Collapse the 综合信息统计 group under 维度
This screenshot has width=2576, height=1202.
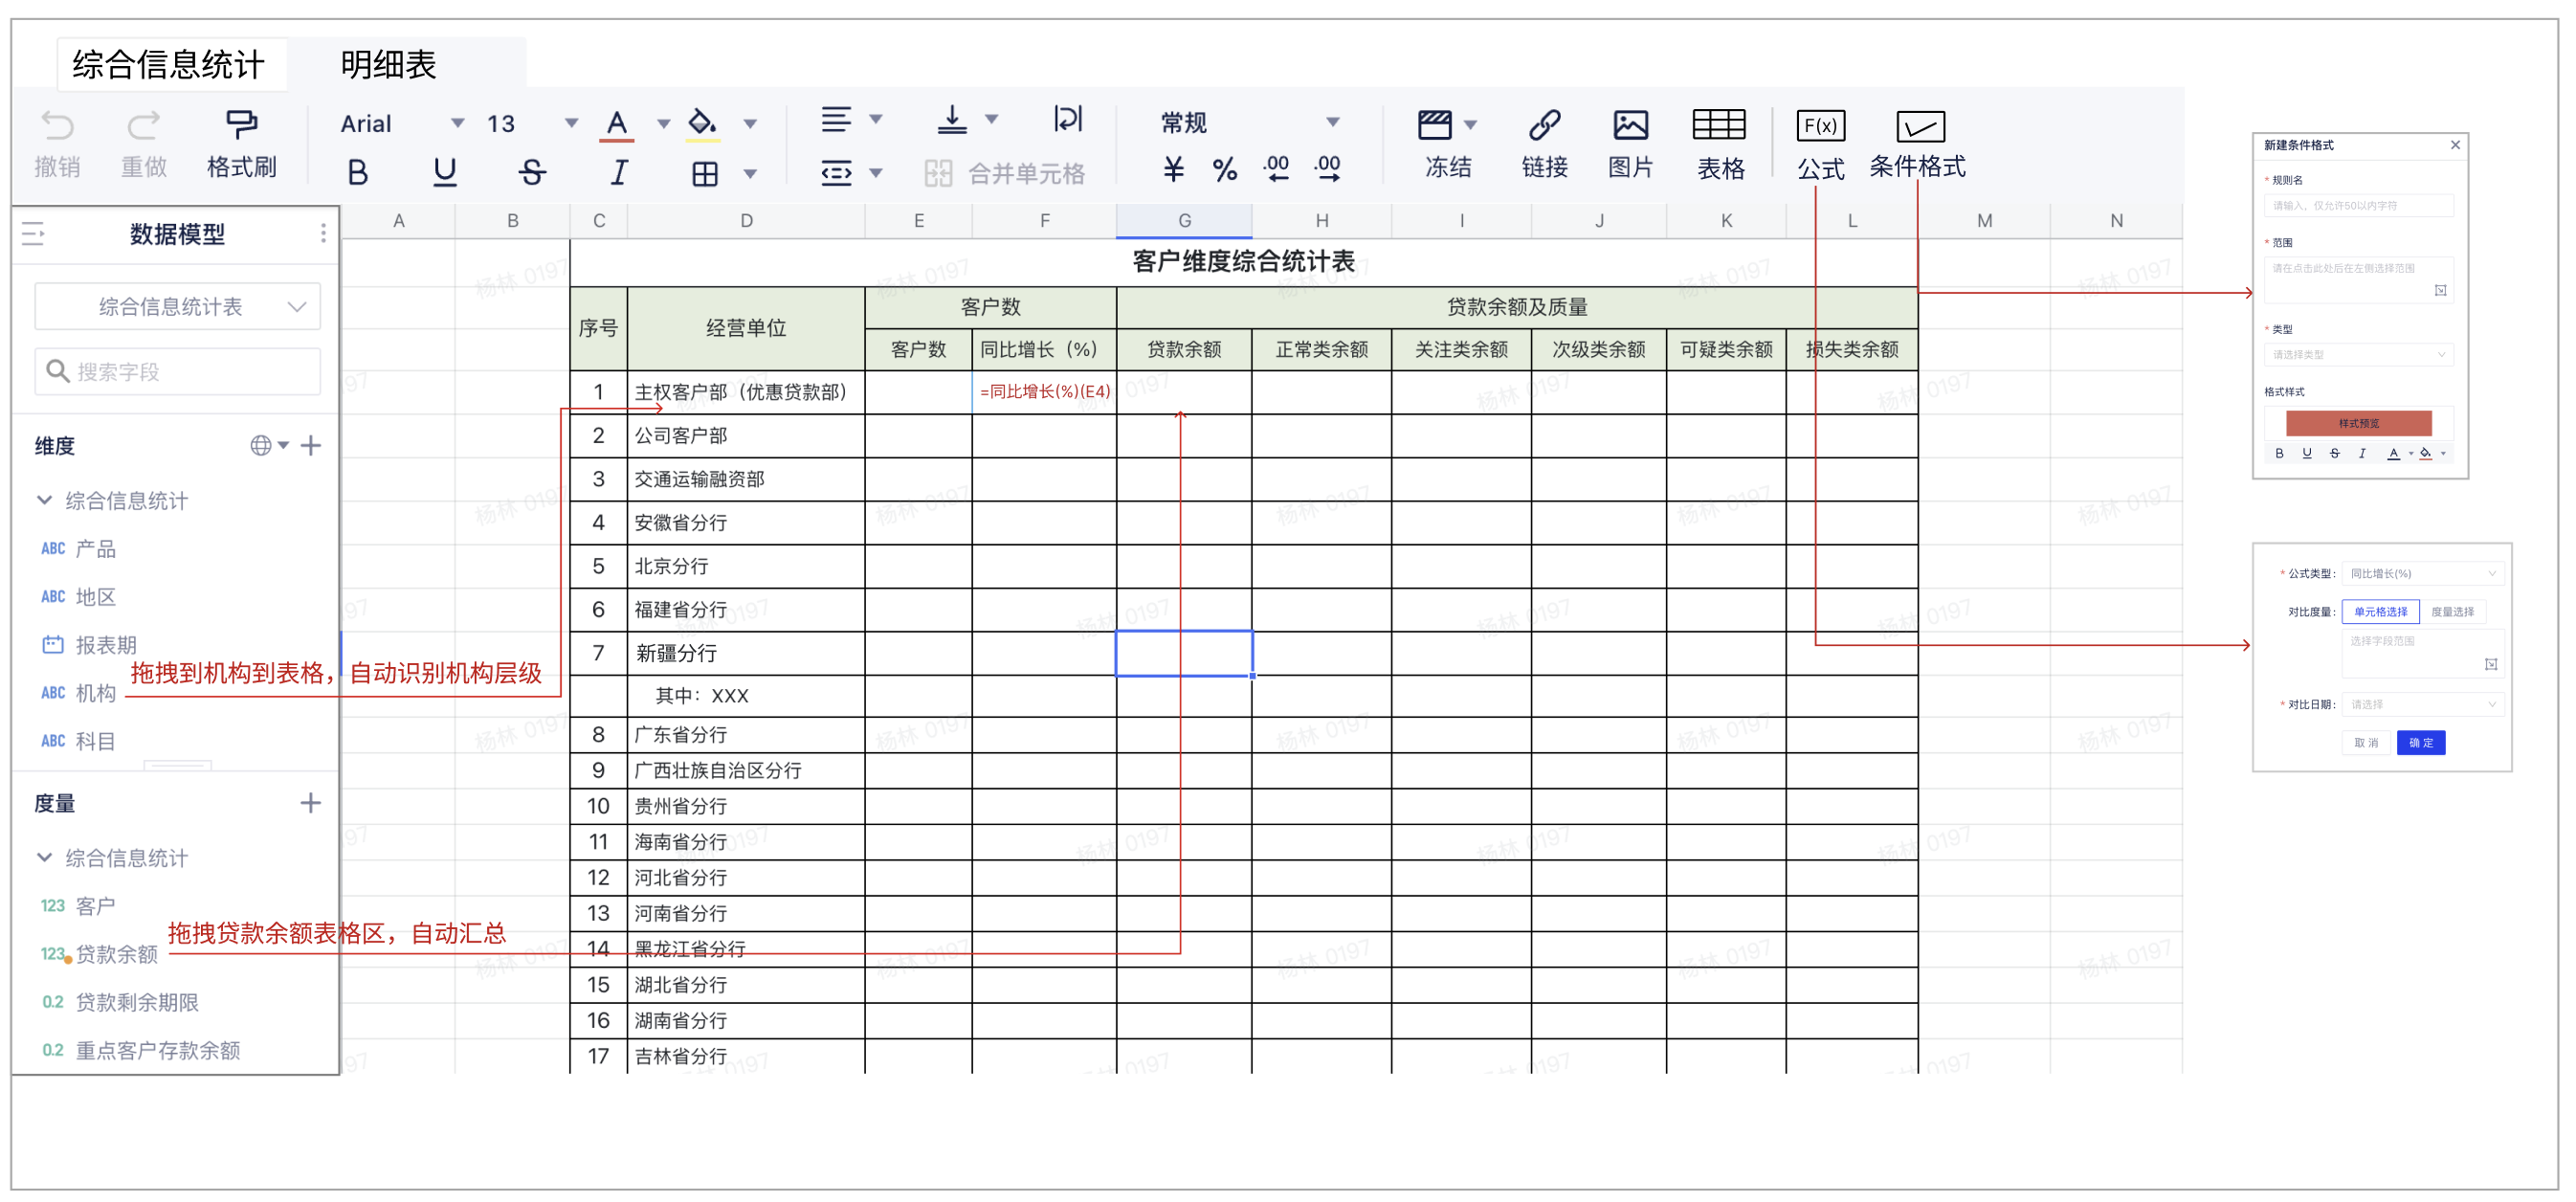(x=45, y=500)
